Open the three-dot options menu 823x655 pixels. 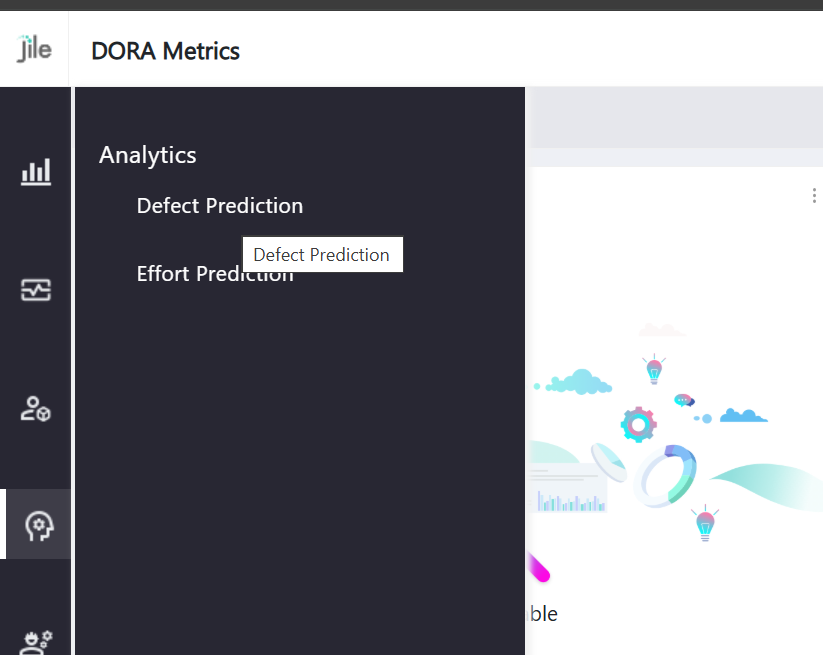tap(814, 196)
